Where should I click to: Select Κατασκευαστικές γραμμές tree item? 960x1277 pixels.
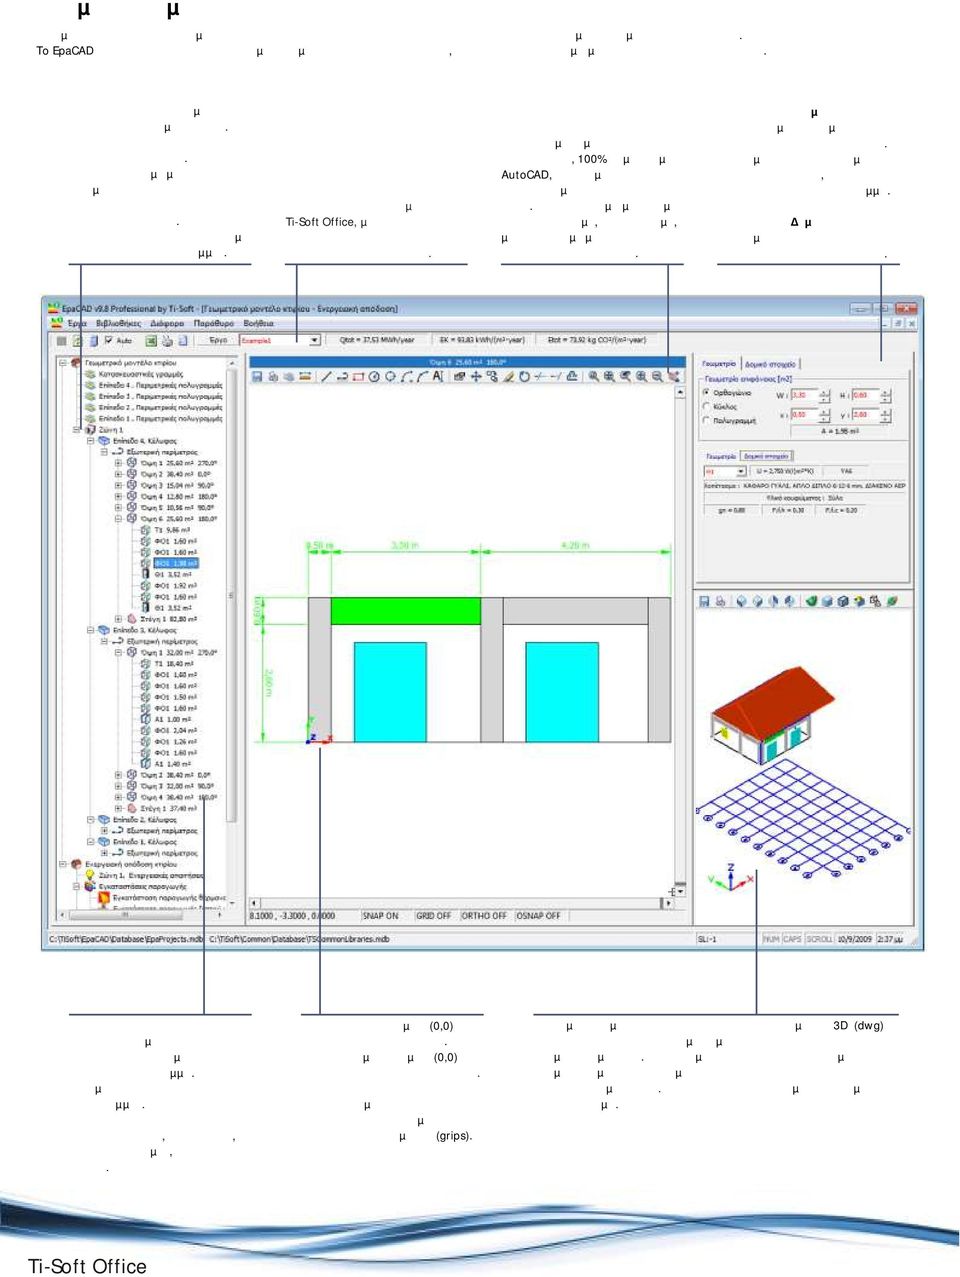(x=141, y=373)
